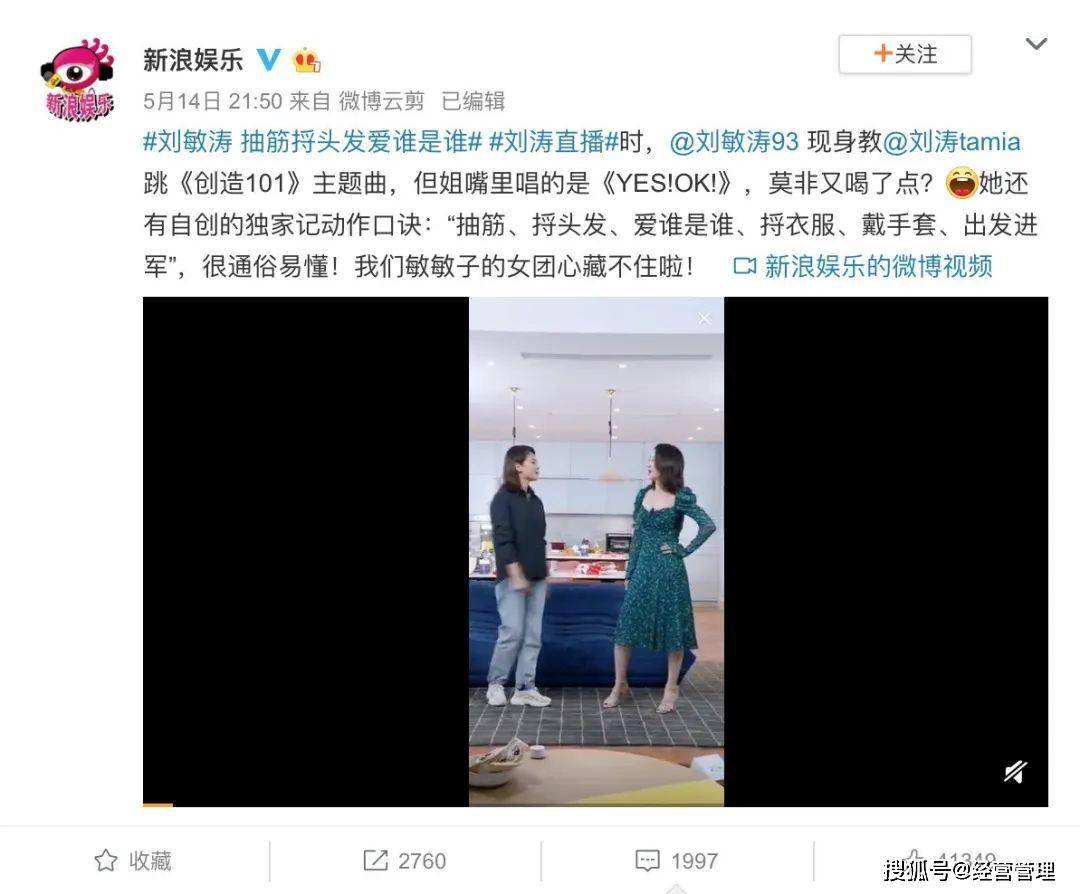Visit the @刘涛tamia mention

(951, 142)
